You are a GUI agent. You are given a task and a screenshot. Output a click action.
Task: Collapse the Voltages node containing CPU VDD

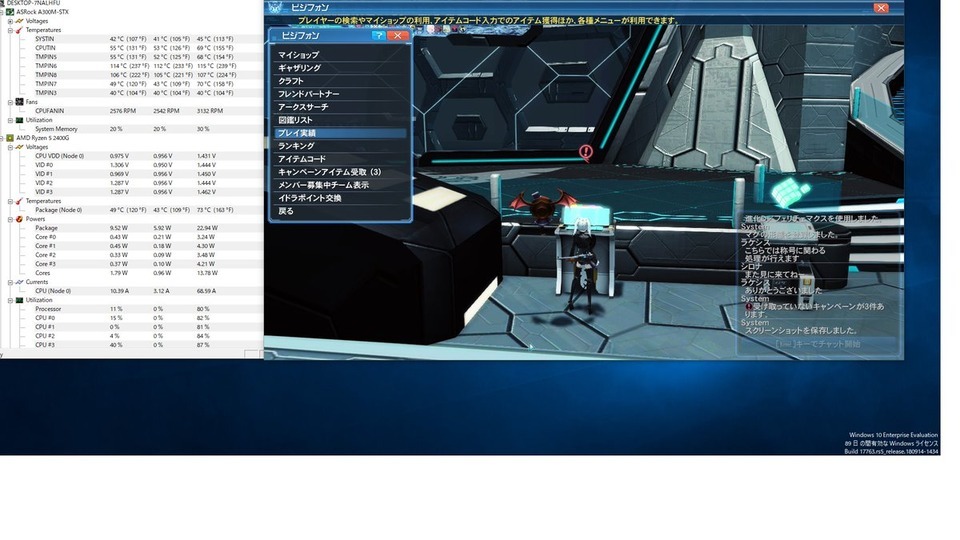[x=10, y=148]
